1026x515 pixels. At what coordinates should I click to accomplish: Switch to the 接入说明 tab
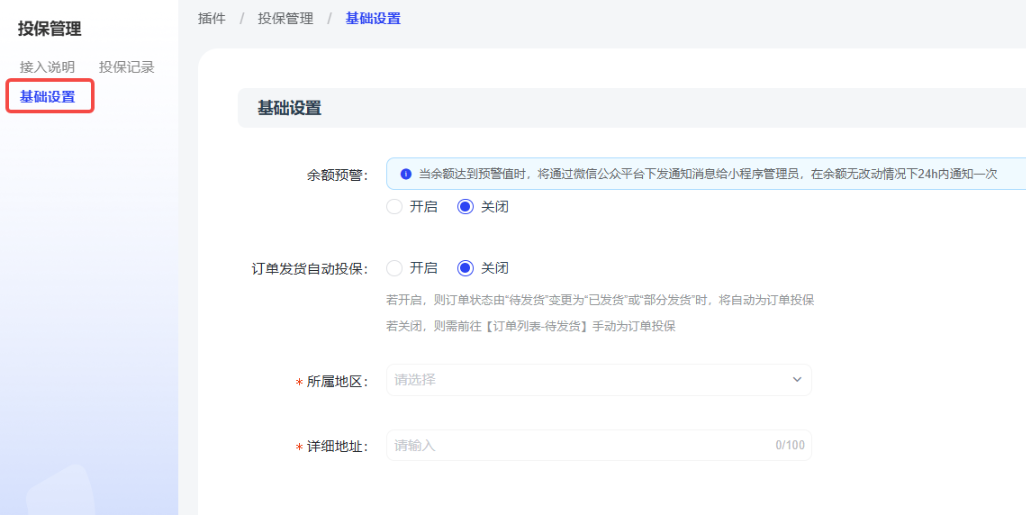[47, 67]
